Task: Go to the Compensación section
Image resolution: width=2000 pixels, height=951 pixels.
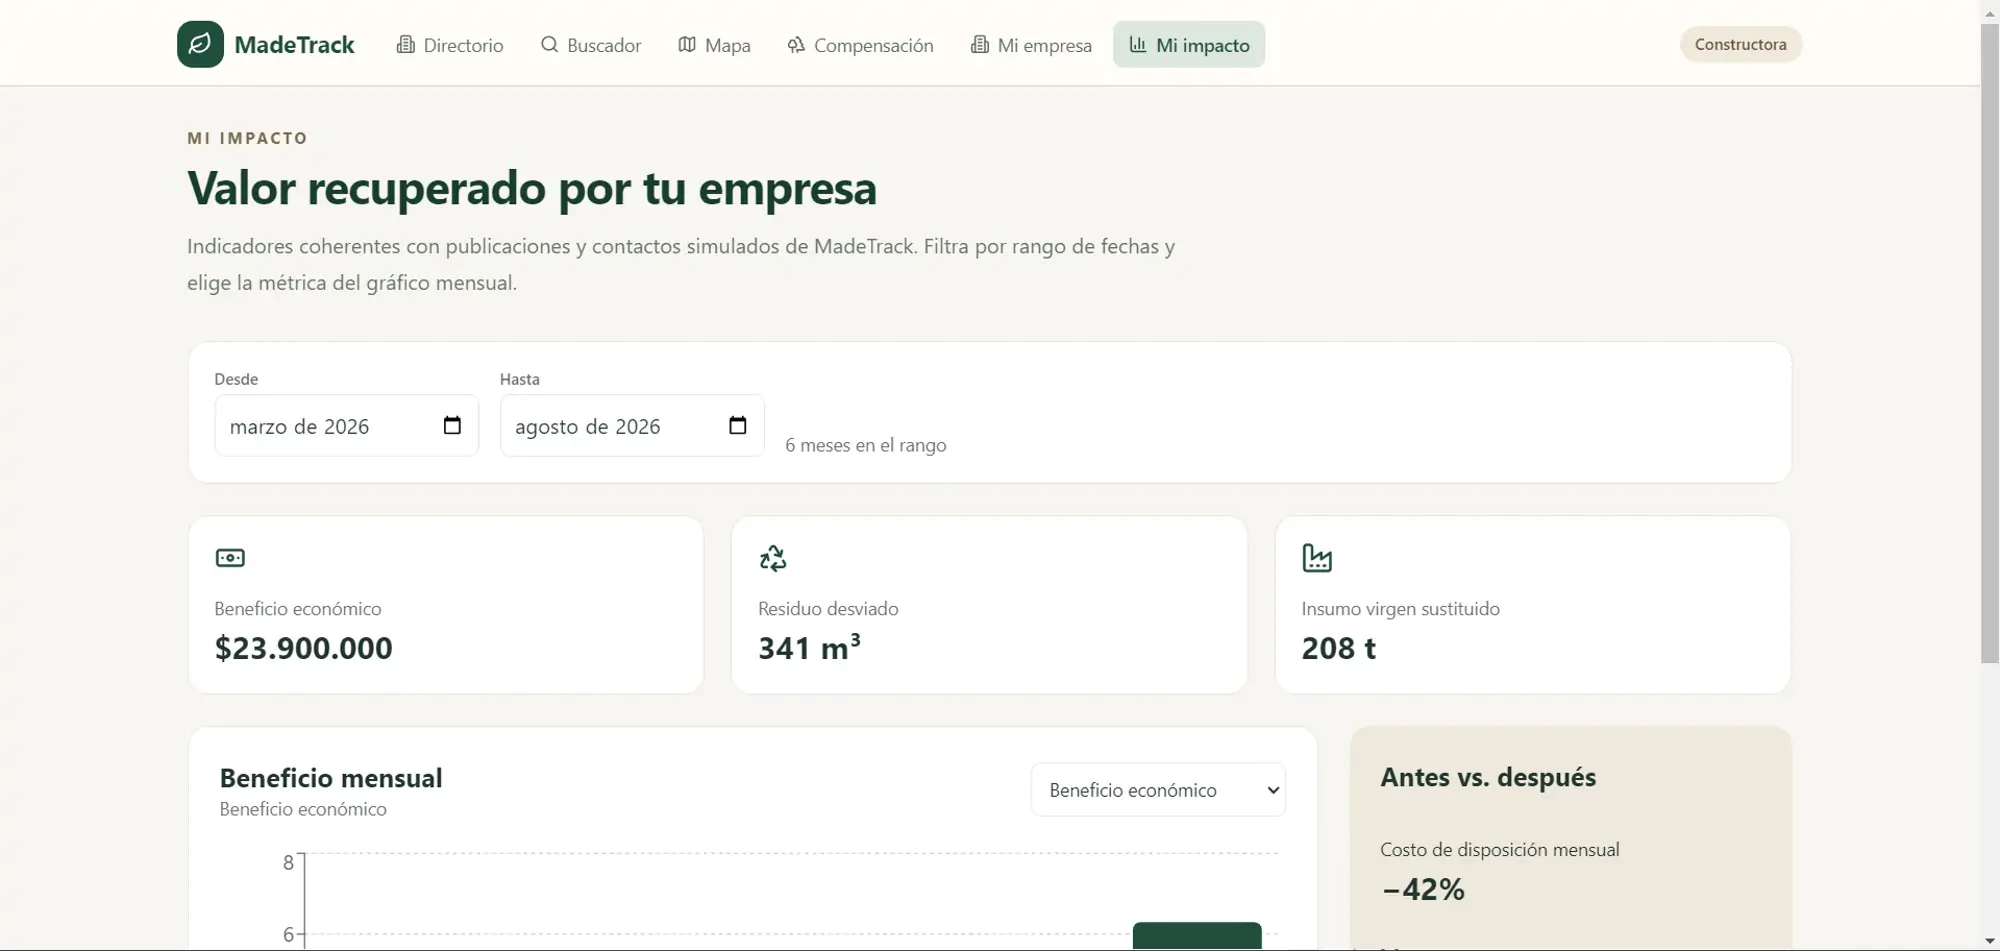Action: [x=860, y=45]
